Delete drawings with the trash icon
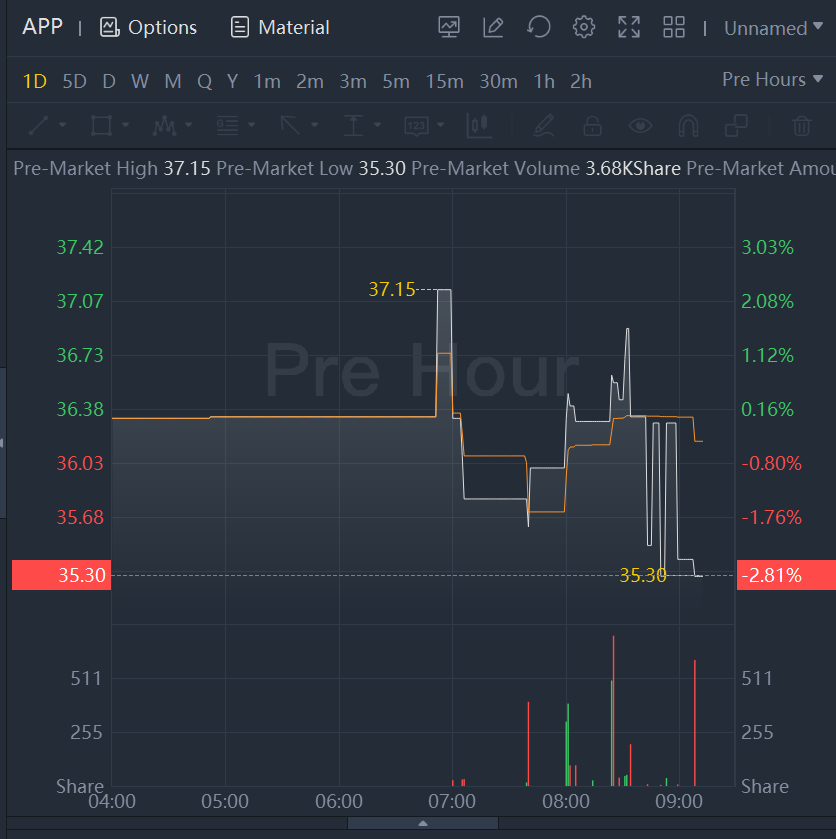This screenshot has width=836, height=839. coord(801,126)
